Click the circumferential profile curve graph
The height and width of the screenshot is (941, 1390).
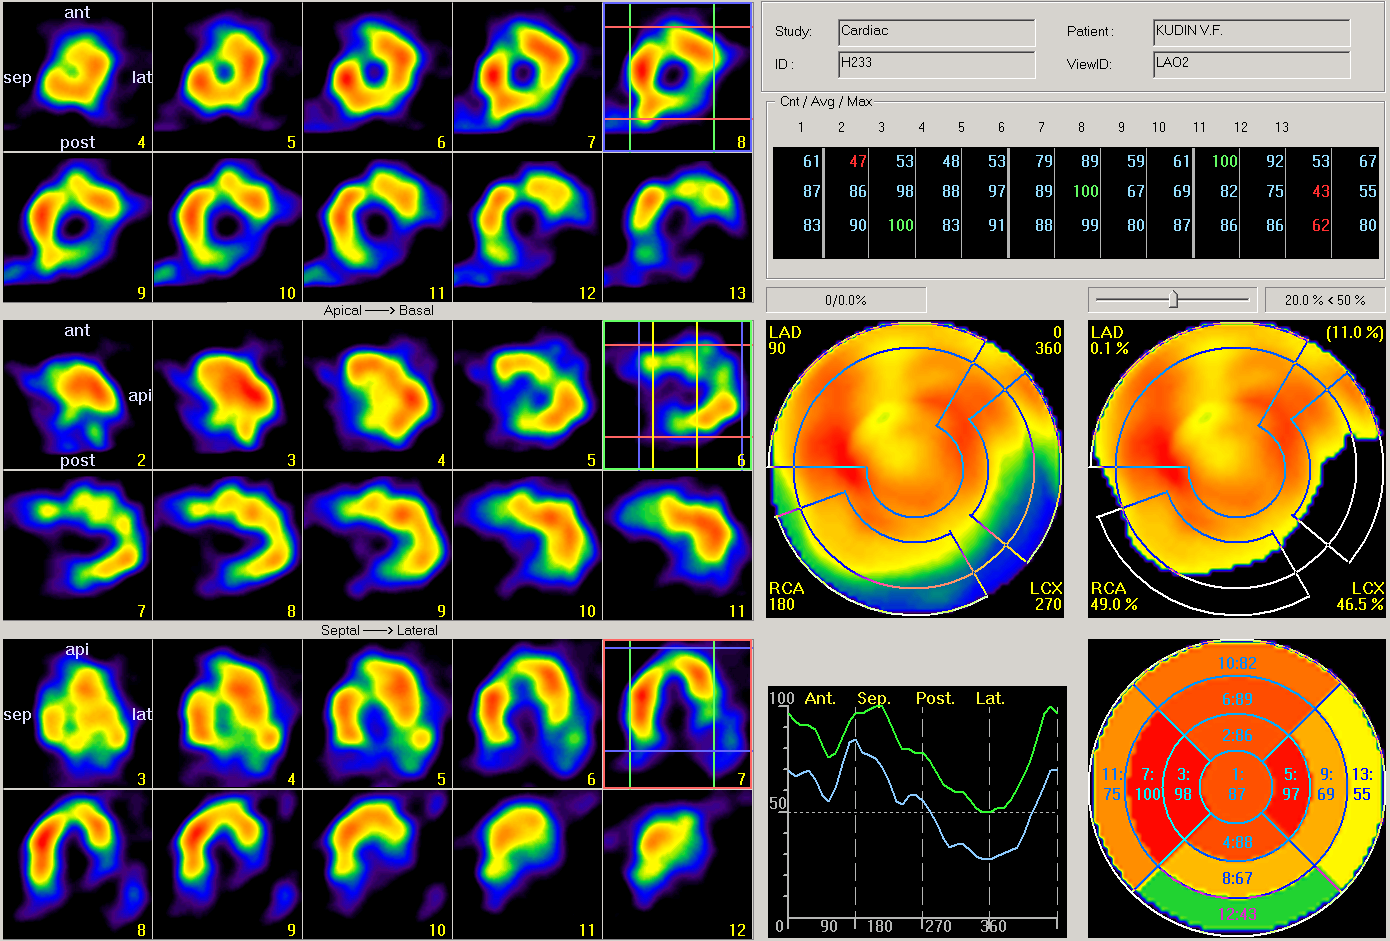pos(917,812)
